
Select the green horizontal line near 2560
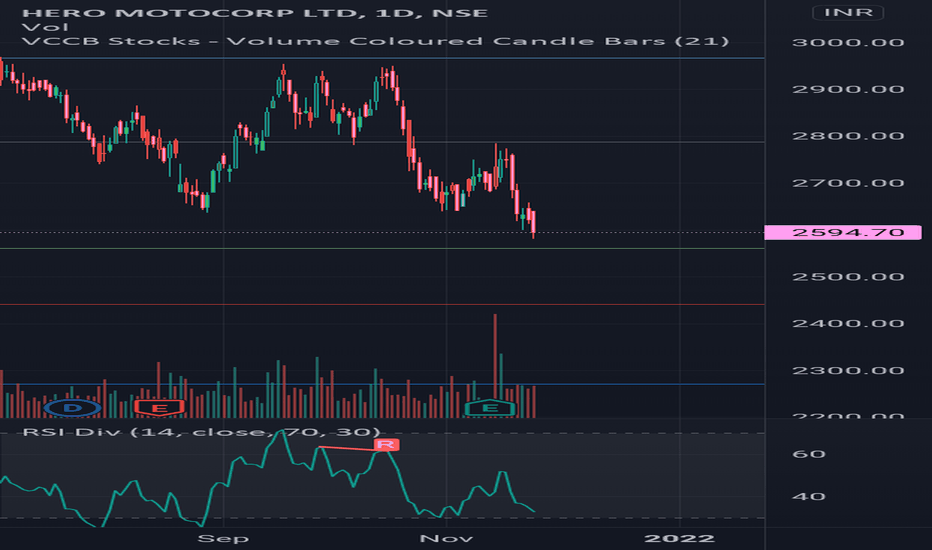382,249
